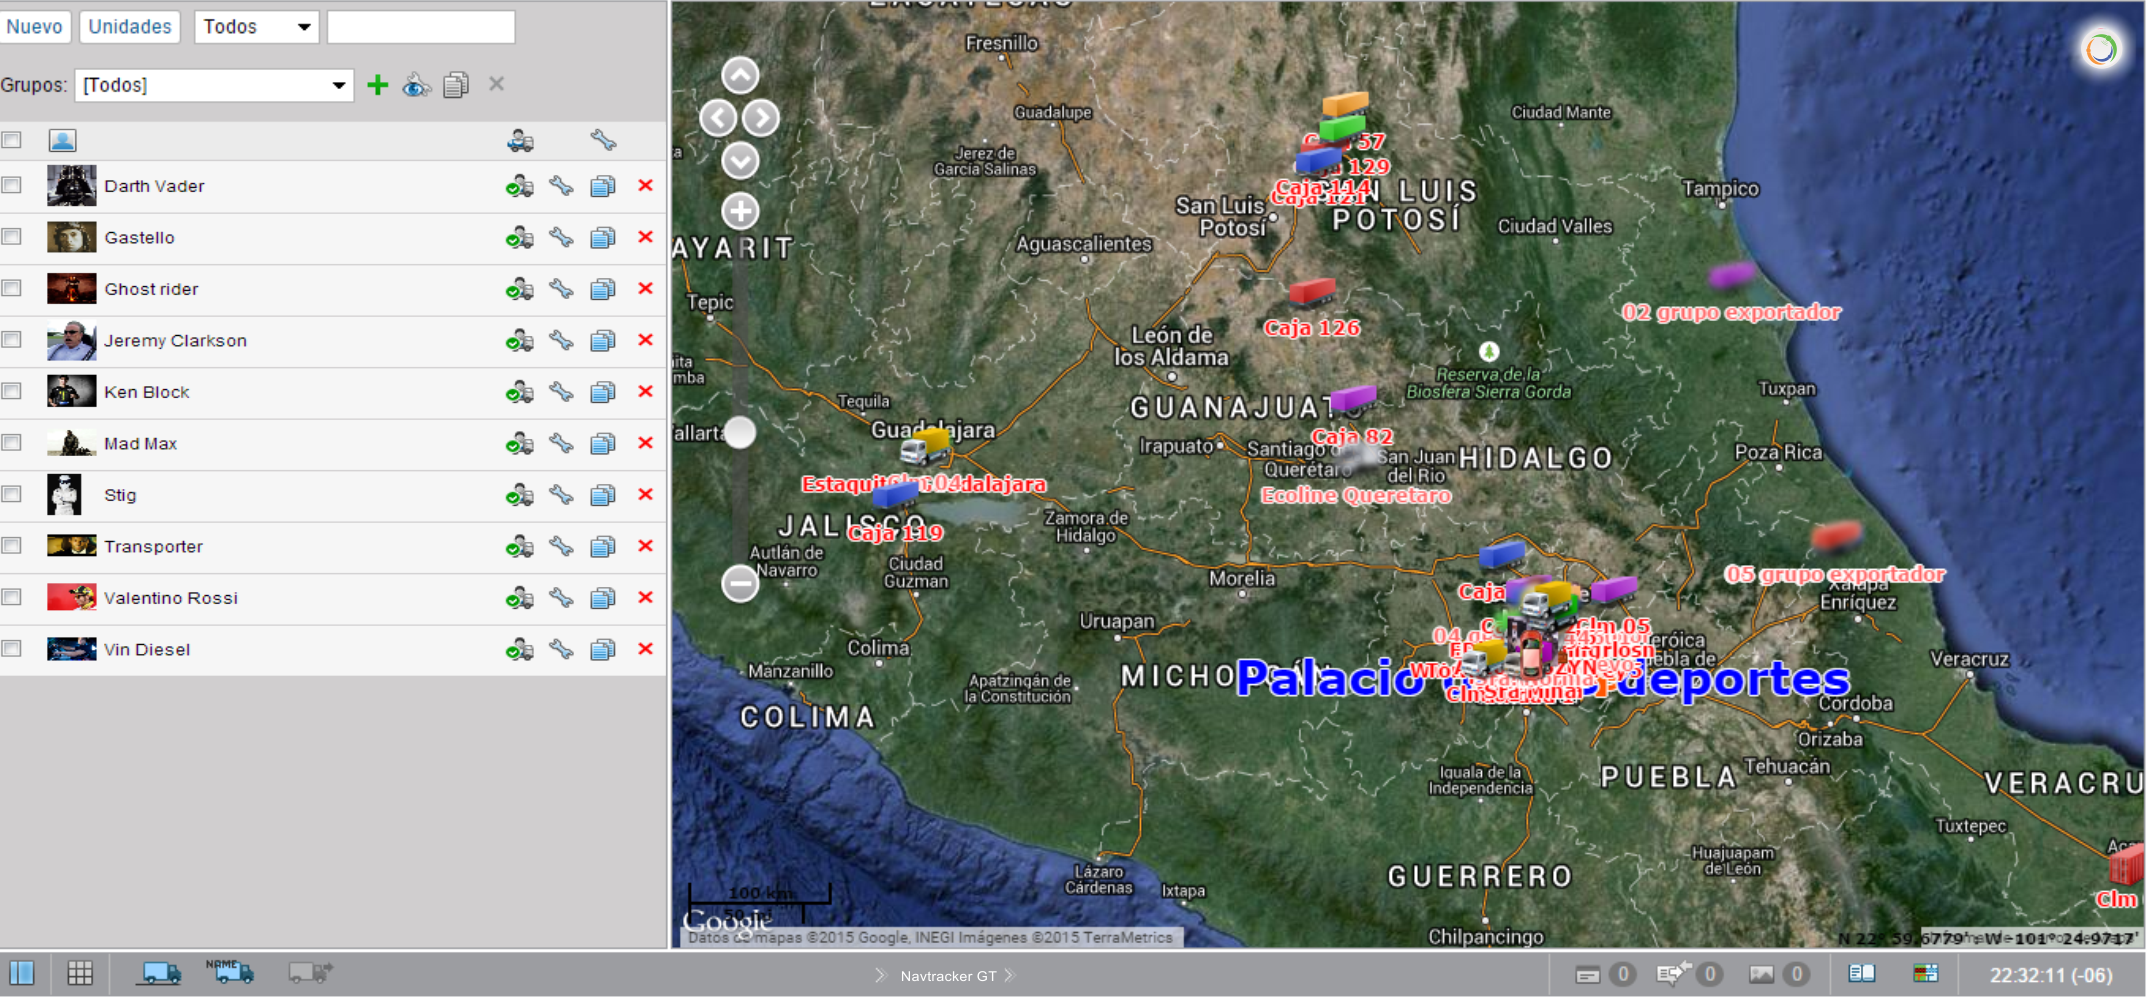Click the Nuevo button
The height and width of the screenshot is (998, 2147).
[34, 27]
